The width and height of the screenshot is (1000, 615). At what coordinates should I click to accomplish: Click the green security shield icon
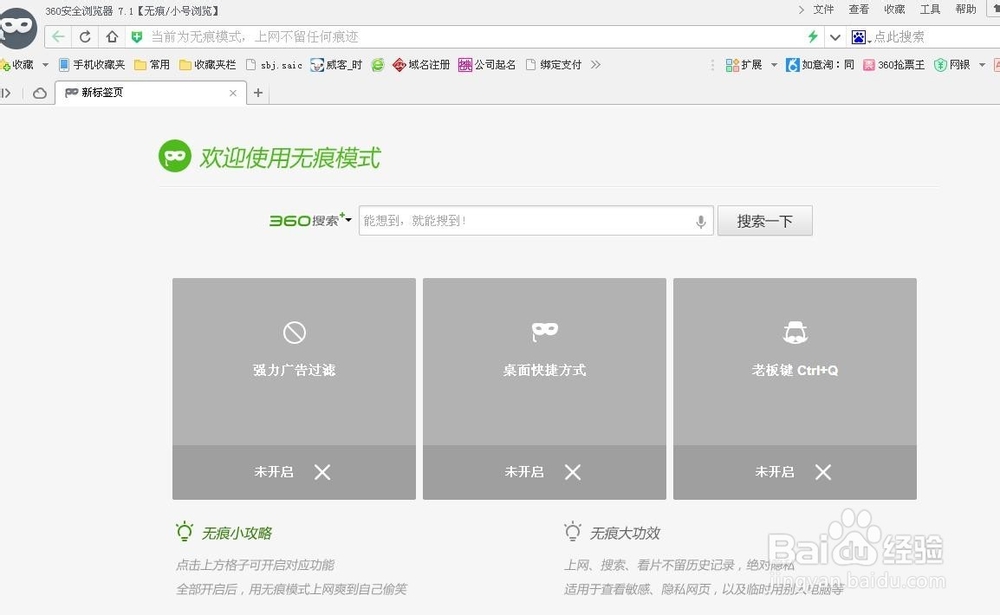coord(136,37)
